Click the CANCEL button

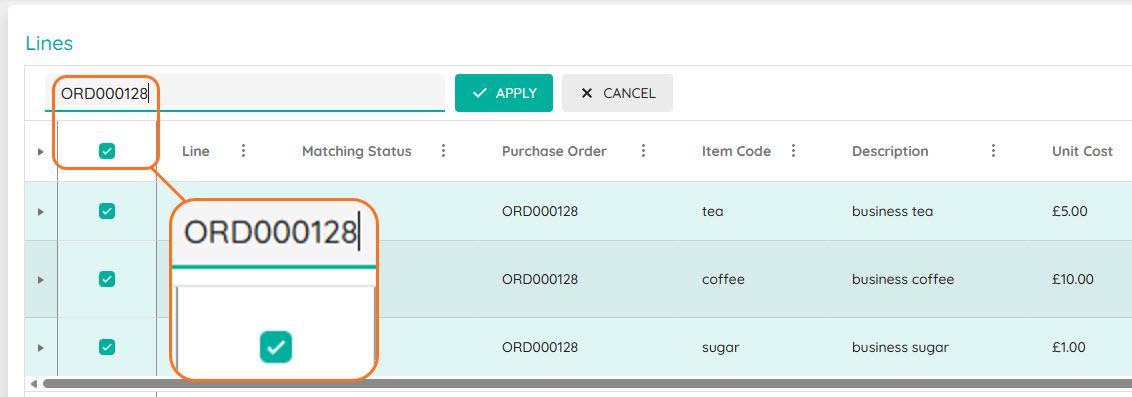617,93
